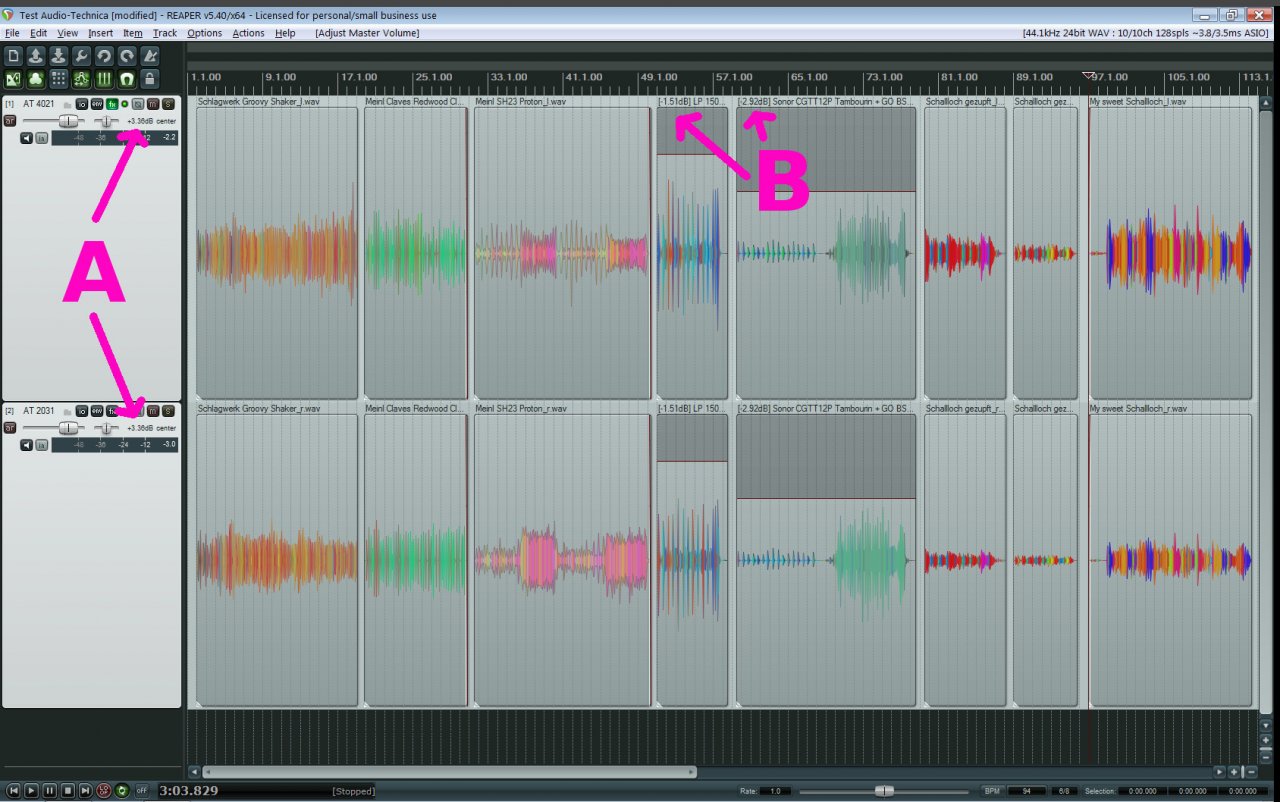Solo the AT 4021 track
This screenshot has width=1280, height=802.
click(x=168, y=104)
